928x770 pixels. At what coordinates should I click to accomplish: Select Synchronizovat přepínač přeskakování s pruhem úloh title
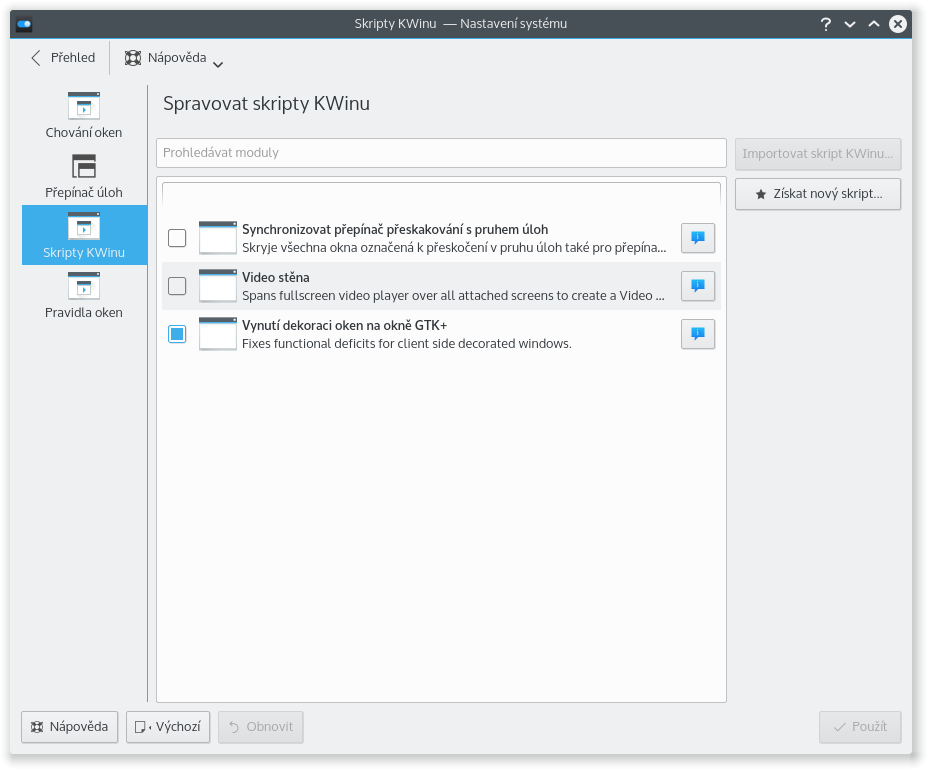coord(395,229)
